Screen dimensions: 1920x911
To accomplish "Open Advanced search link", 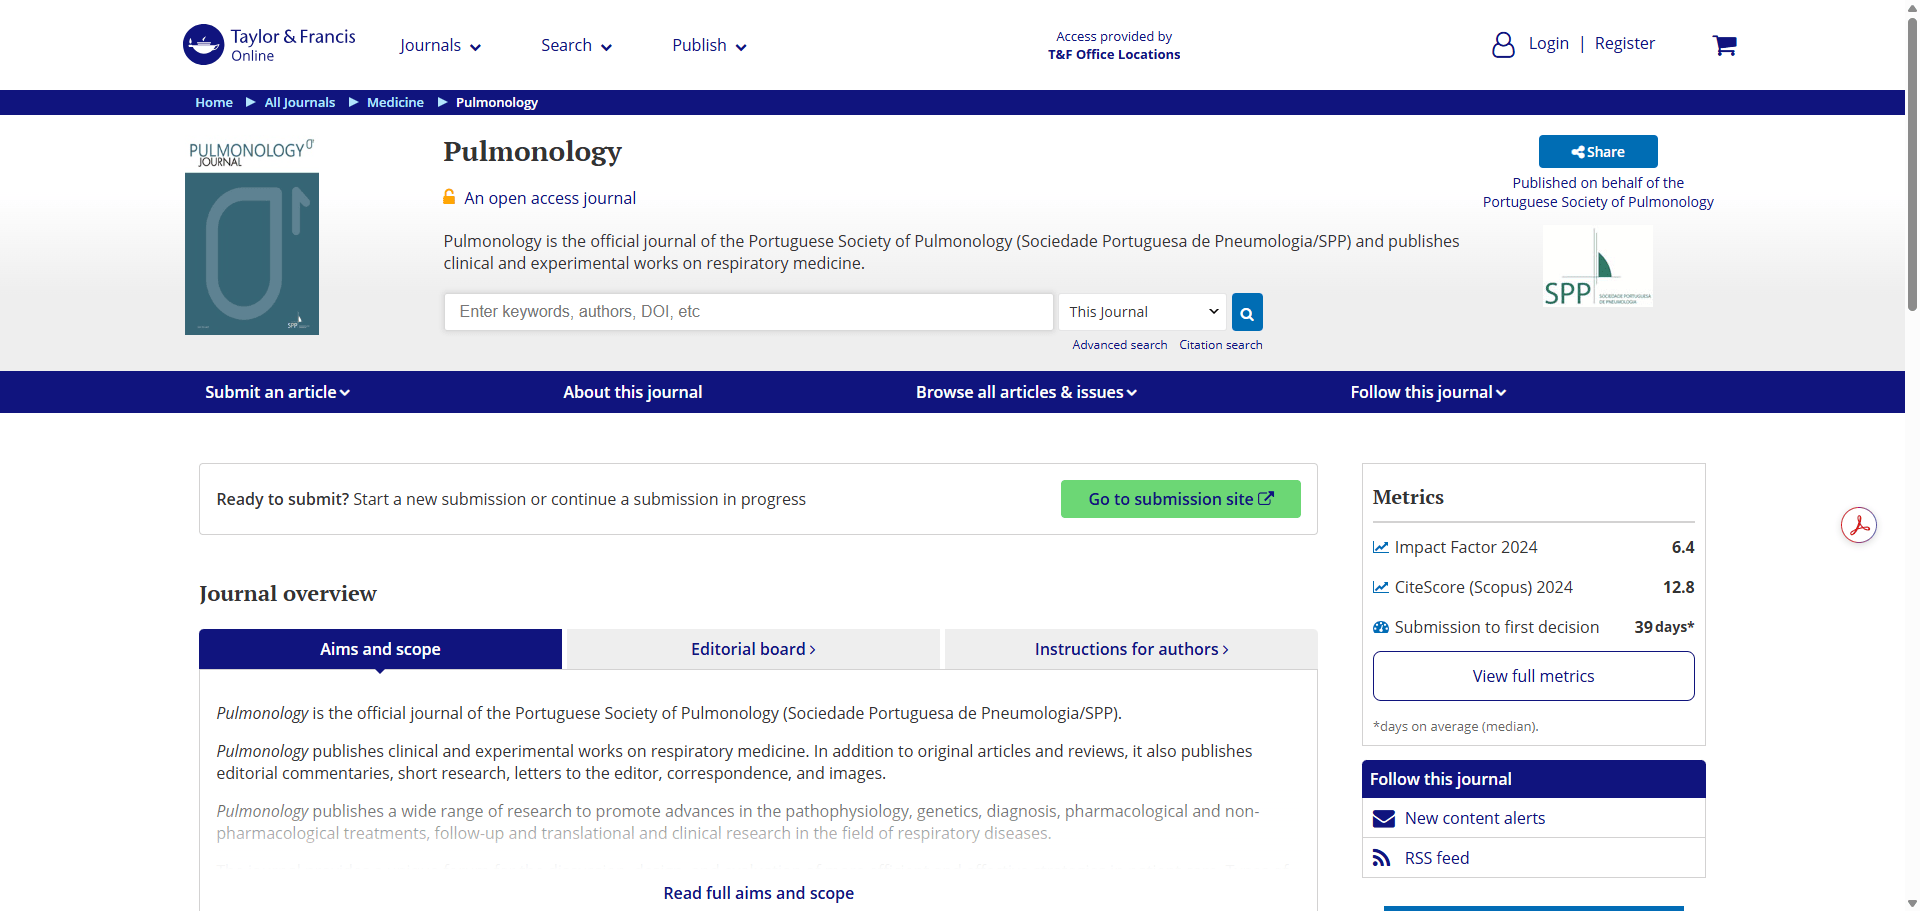I will pos(1120,345).
